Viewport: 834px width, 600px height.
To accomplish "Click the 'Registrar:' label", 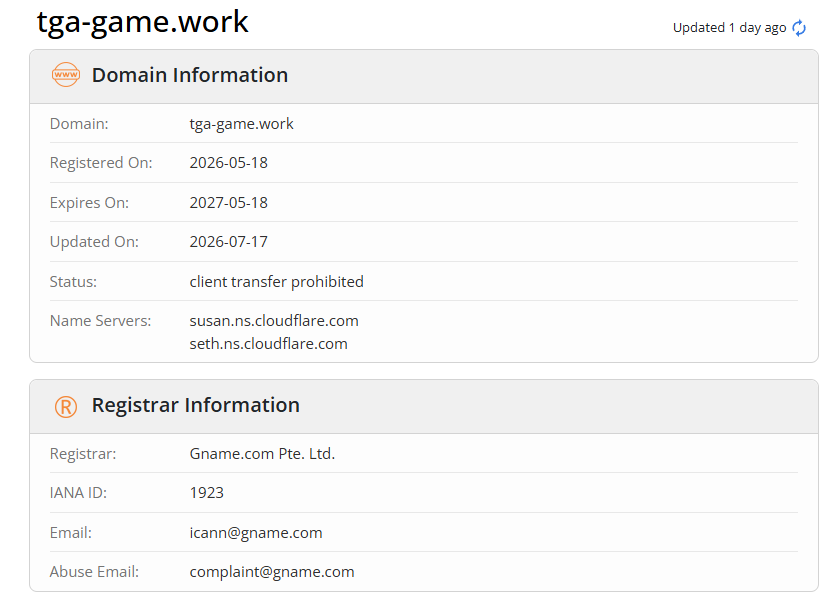I will tap(83, 454).
